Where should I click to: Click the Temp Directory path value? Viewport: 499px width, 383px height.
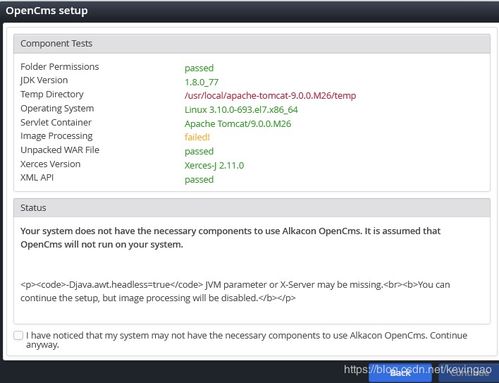pos(270,96)
